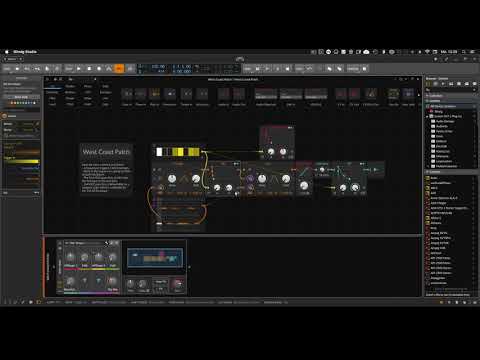Click the cloud icon in the menu bar
The image size is (480, 360).
click(366, 52)
